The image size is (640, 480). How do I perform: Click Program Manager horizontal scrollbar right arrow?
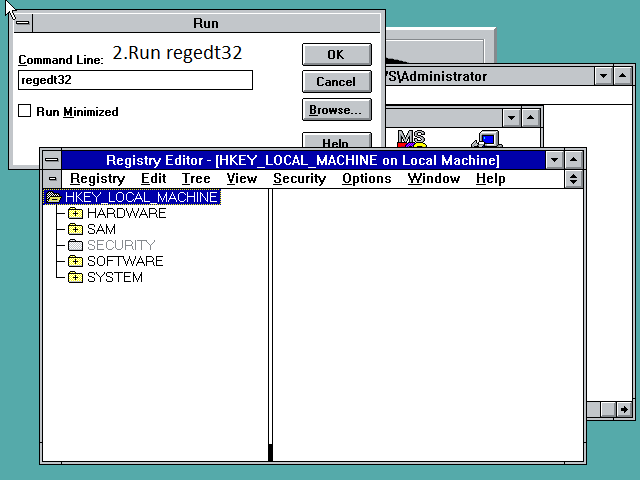[x=624, y=409]
